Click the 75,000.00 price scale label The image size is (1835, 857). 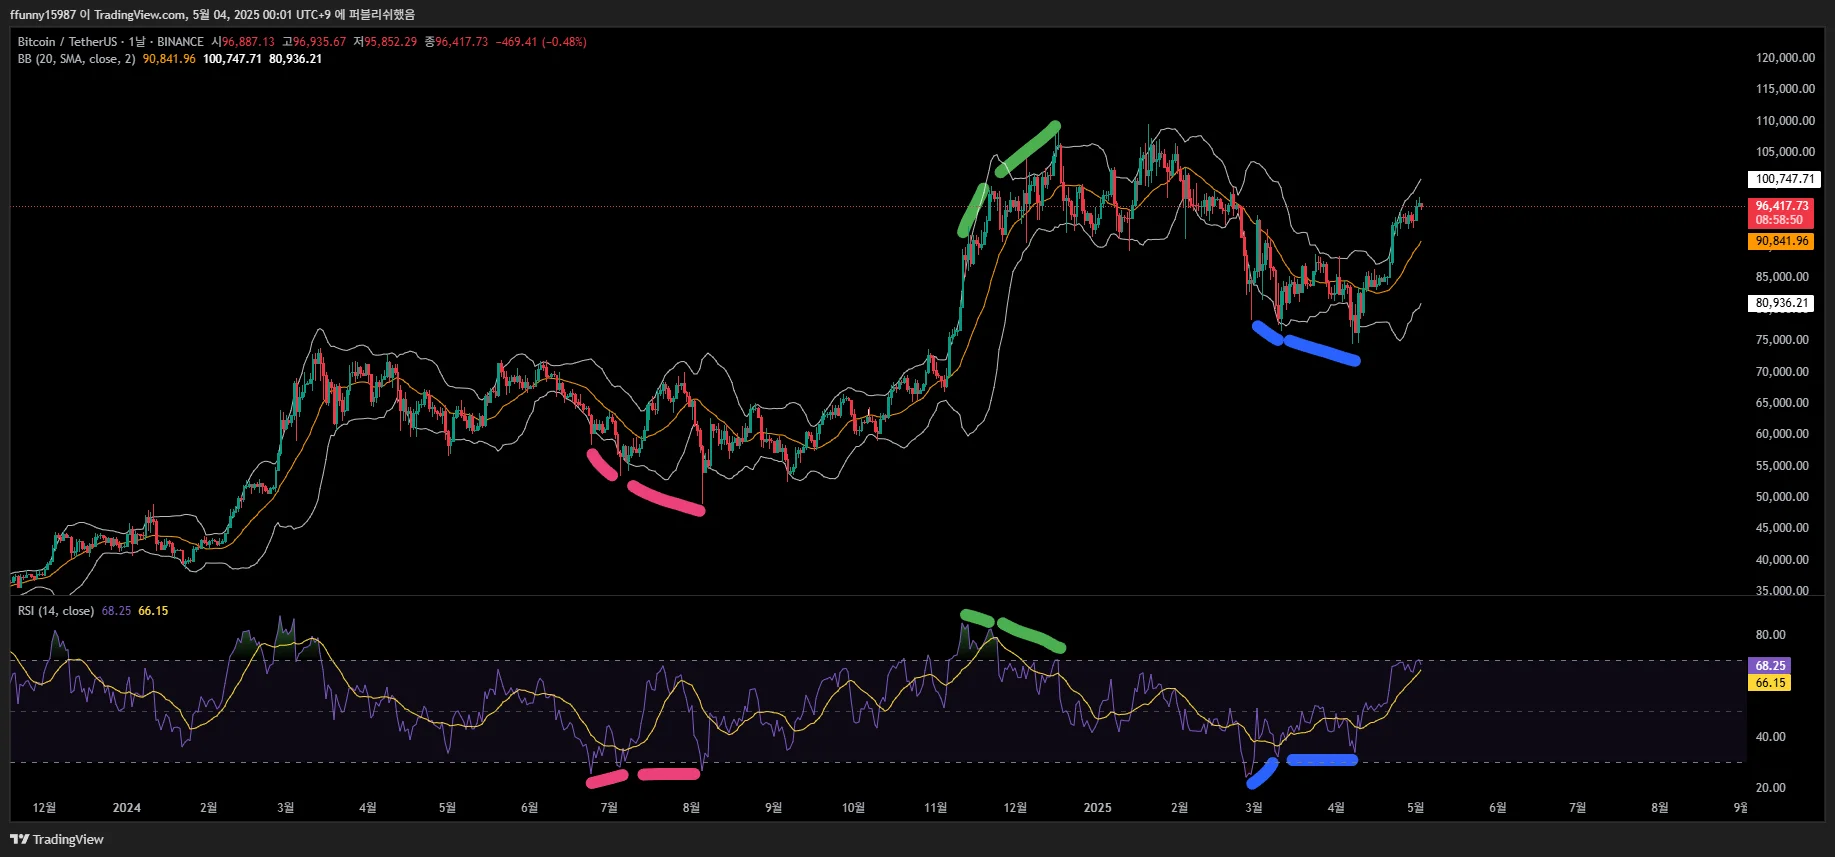(x=1782, y=340)
